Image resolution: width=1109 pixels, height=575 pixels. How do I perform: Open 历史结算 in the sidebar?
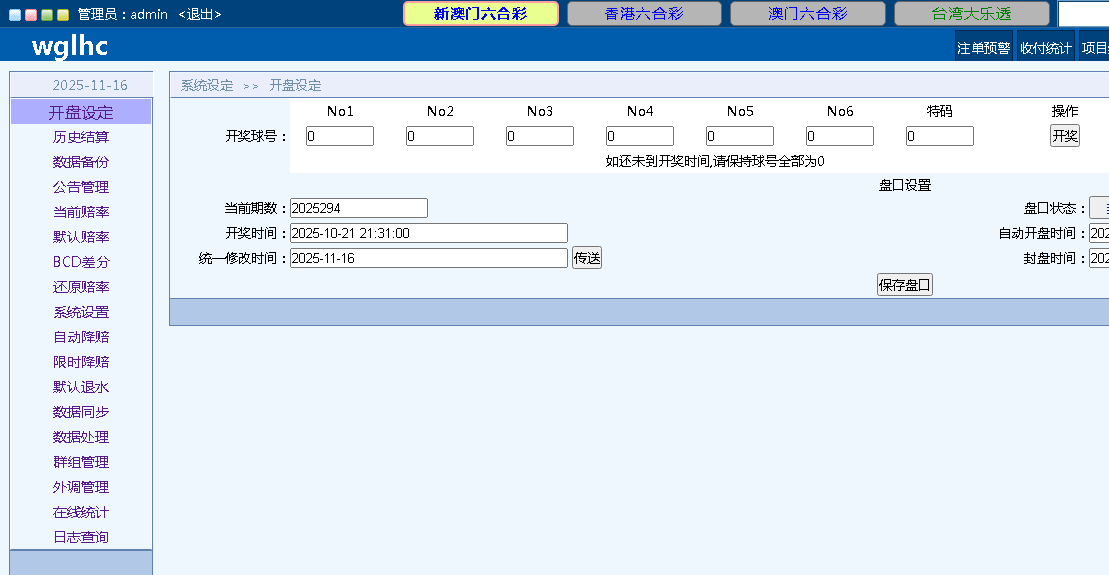(81, 137)
